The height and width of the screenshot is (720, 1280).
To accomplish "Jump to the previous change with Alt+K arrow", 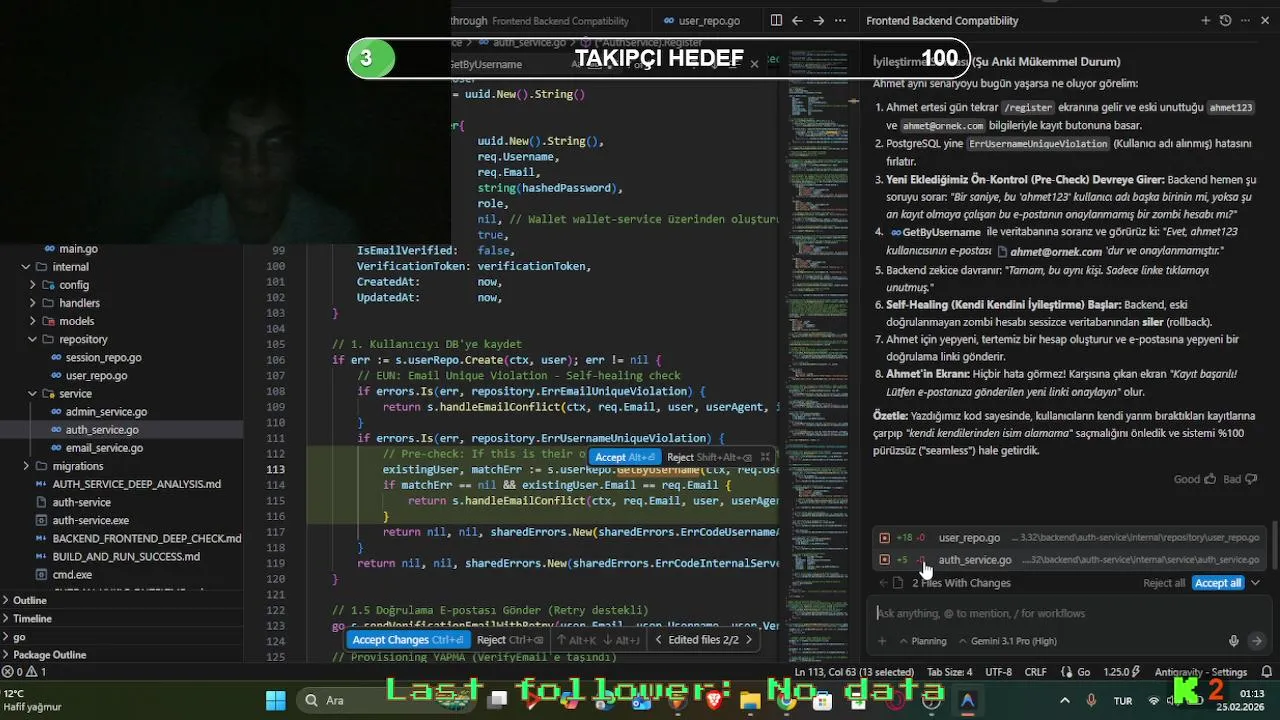I will pyautogui.click(x=578, y=640).
